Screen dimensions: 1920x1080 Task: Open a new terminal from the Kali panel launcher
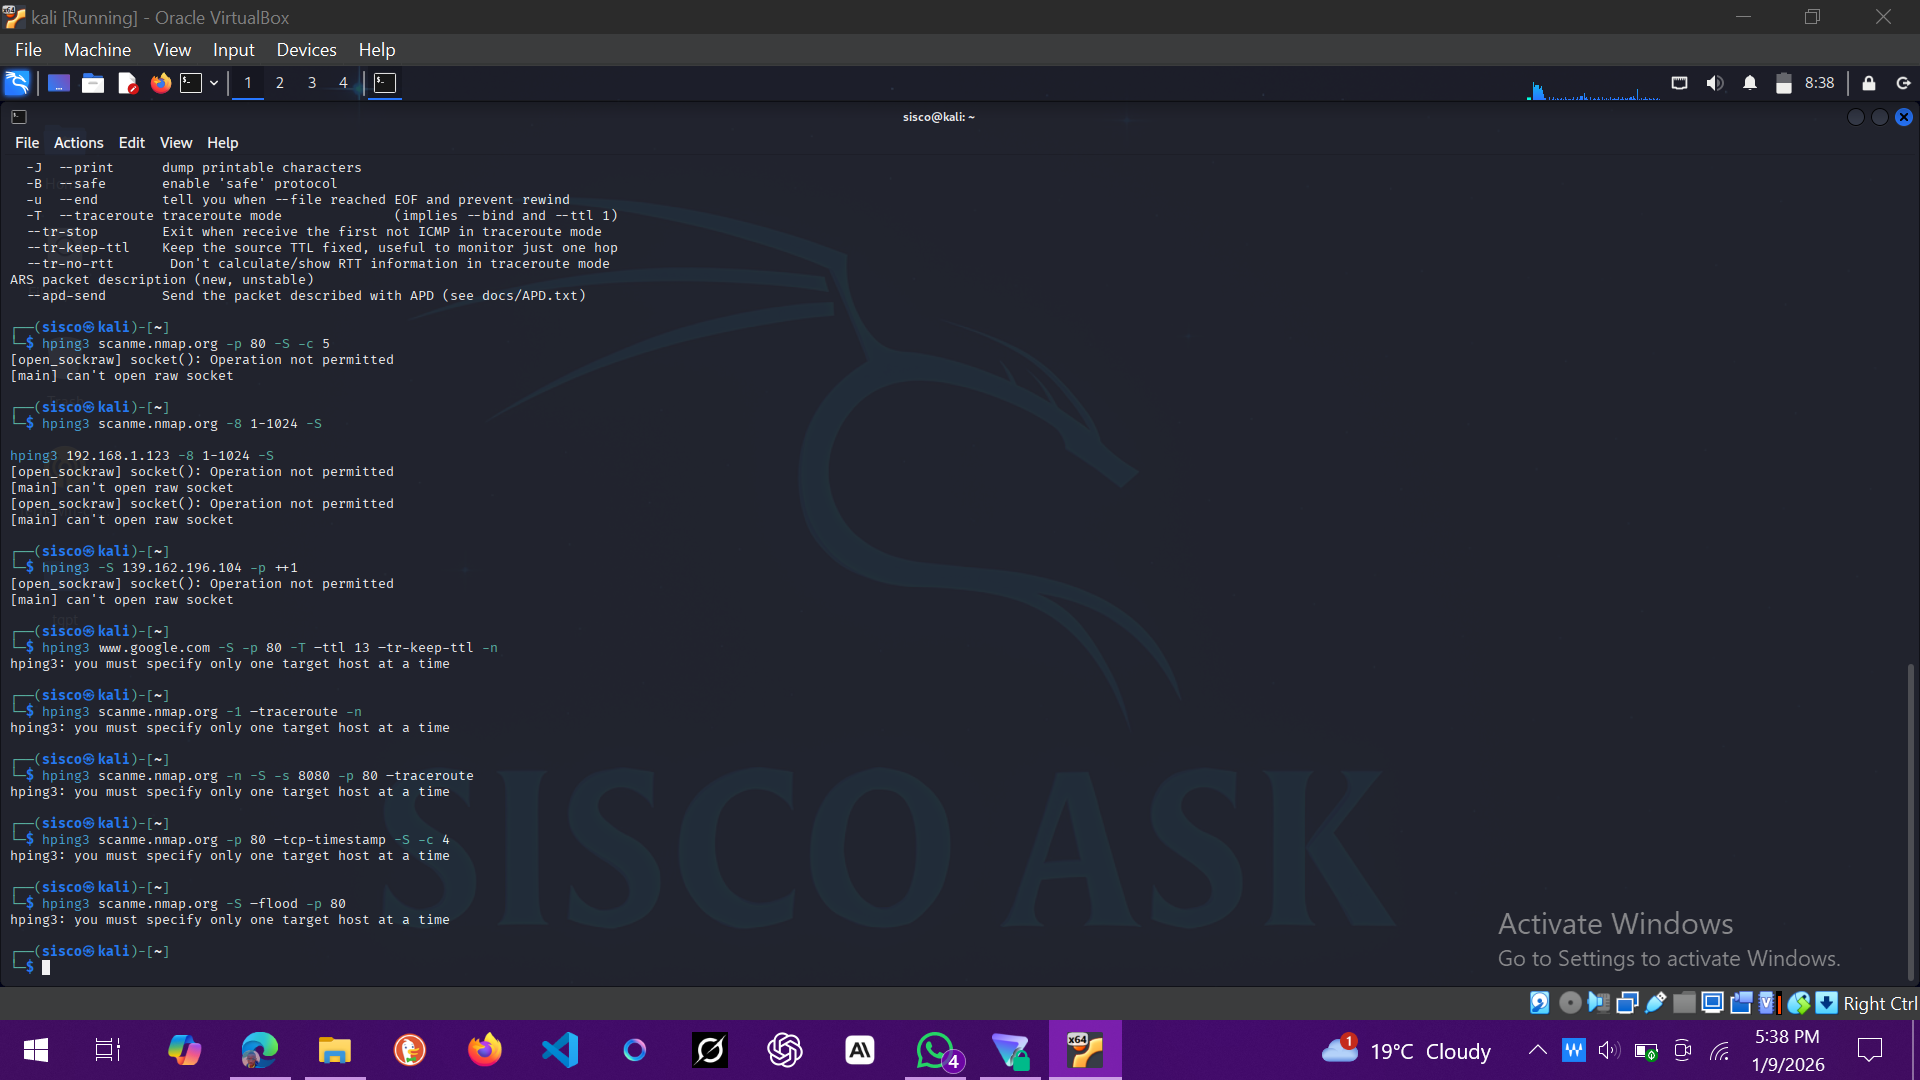coord(191,83)
